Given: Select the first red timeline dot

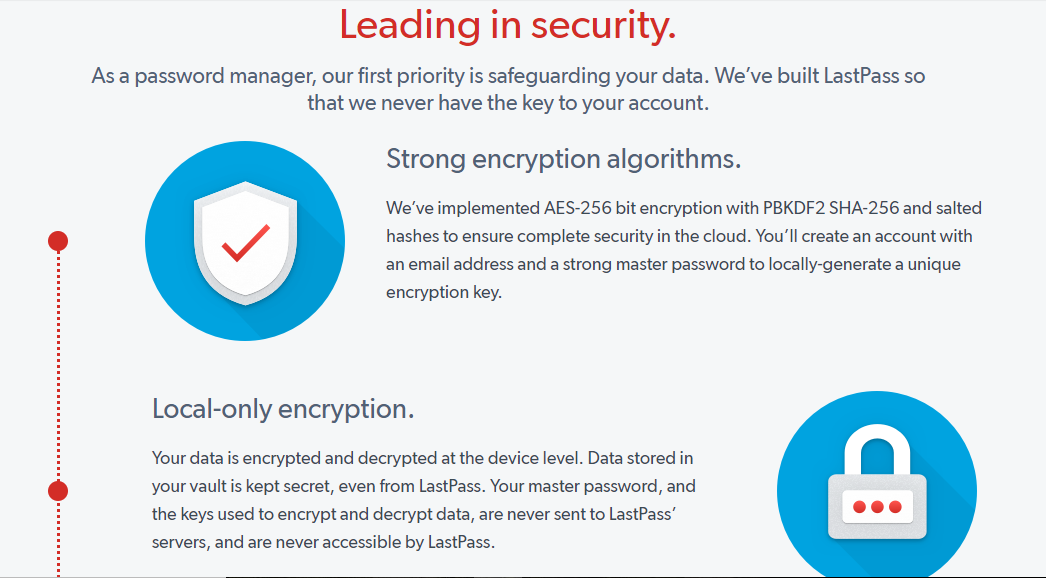Looking at the screenshot, I should click(58, 241).
